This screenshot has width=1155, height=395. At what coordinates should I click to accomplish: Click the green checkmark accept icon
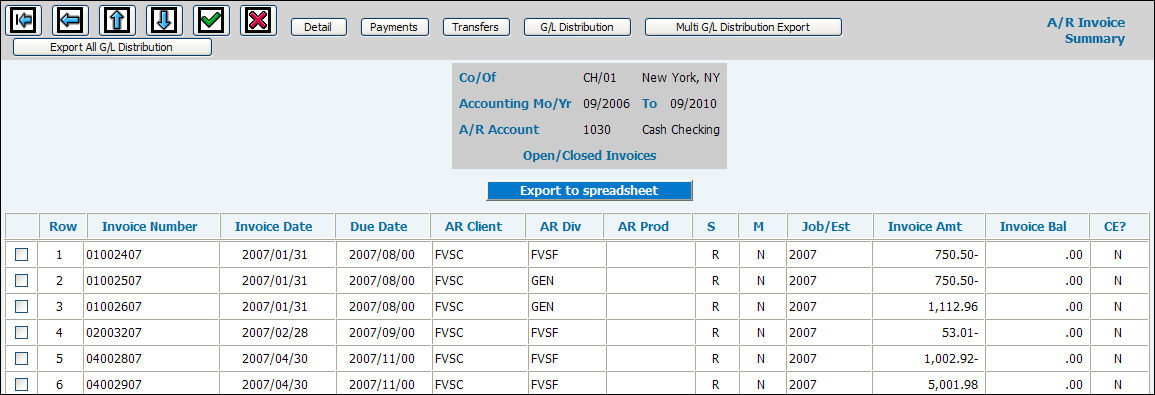(x=211, y=20)
